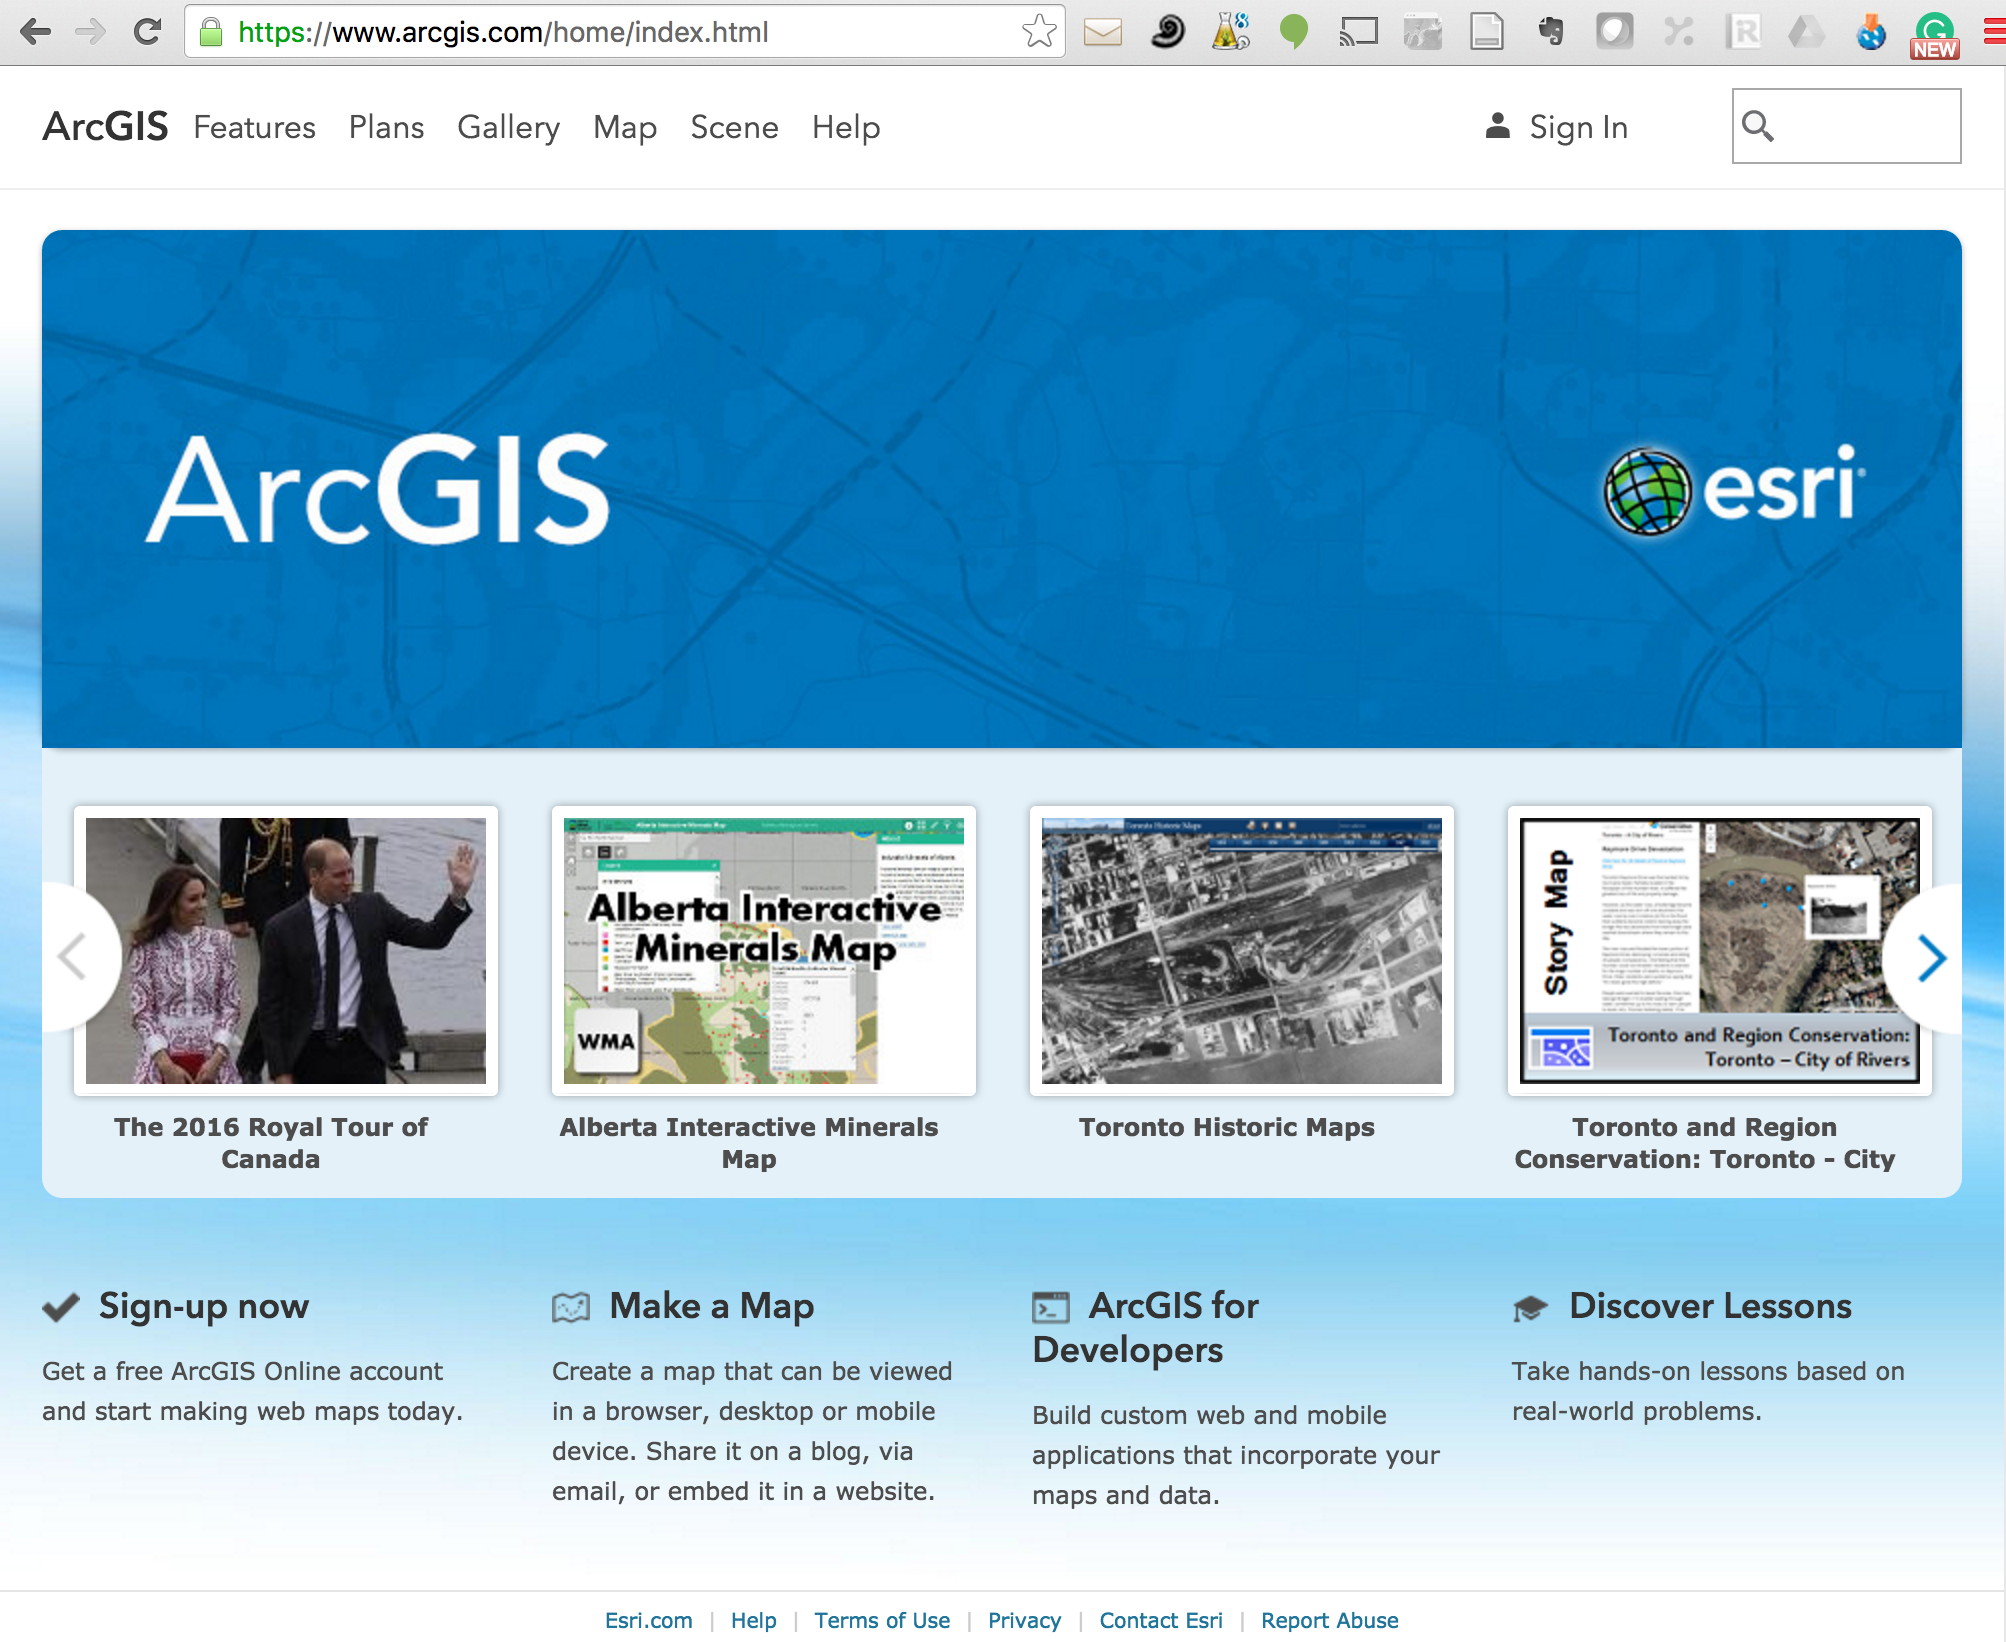
Task: Click the graduation cap icon beside Discover Lessons
Action: pyautogui.click(x=1530, y=1308)
